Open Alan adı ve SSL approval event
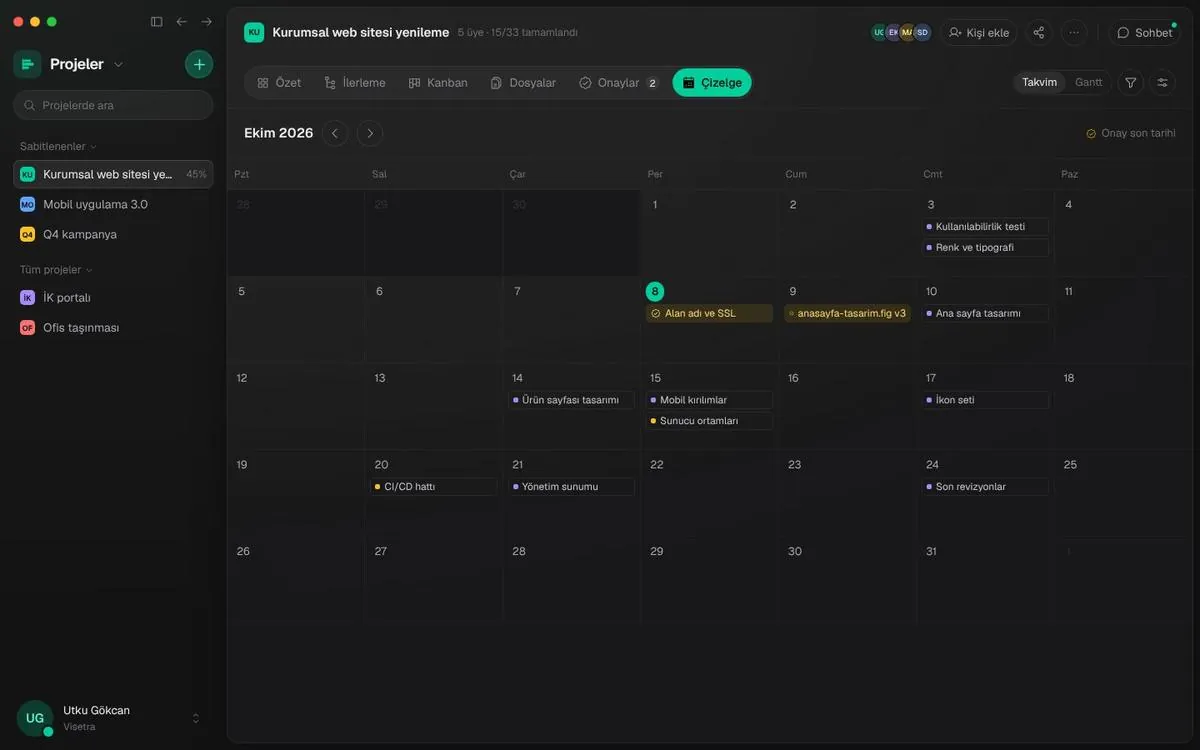The height and width of the screenshot is (750, 1200). [709, 313]
